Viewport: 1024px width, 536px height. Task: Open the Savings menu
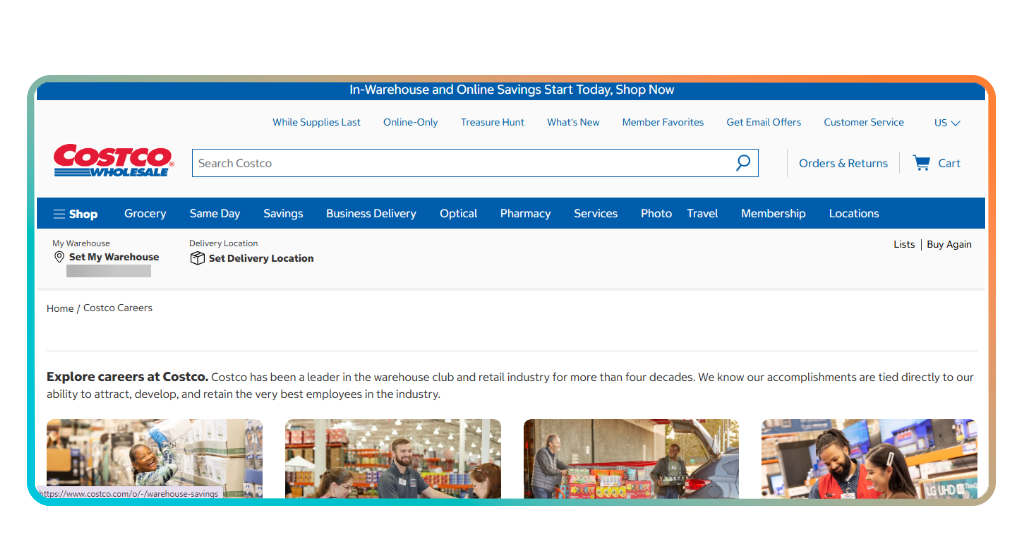click(283, 213)
